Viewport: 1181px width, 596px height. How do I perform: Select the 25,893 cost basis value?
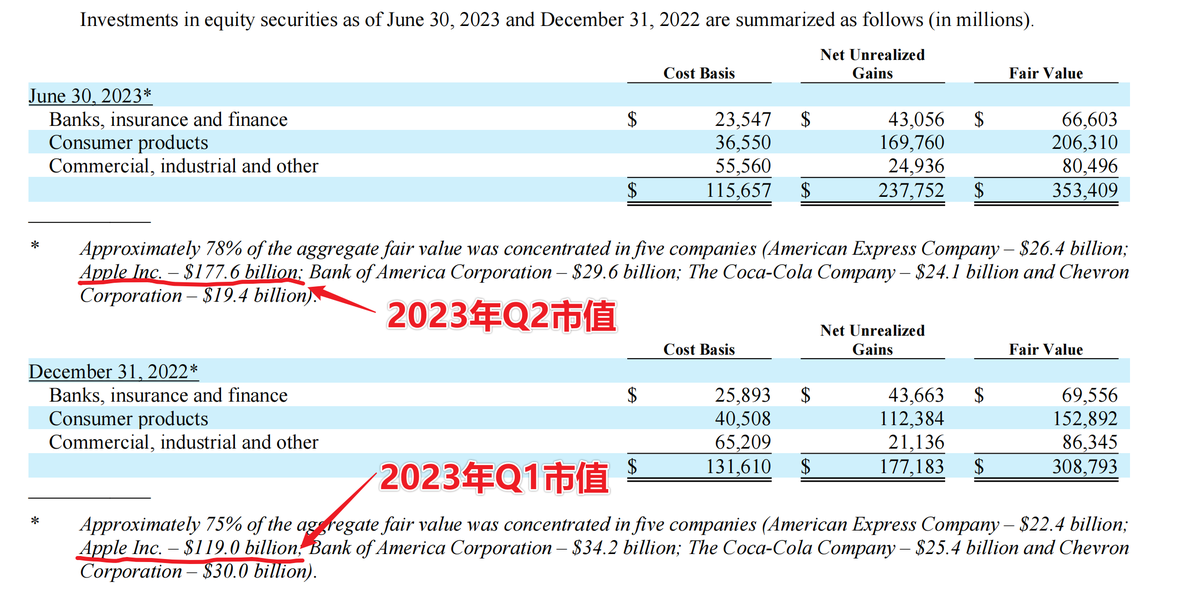(743, 396)
